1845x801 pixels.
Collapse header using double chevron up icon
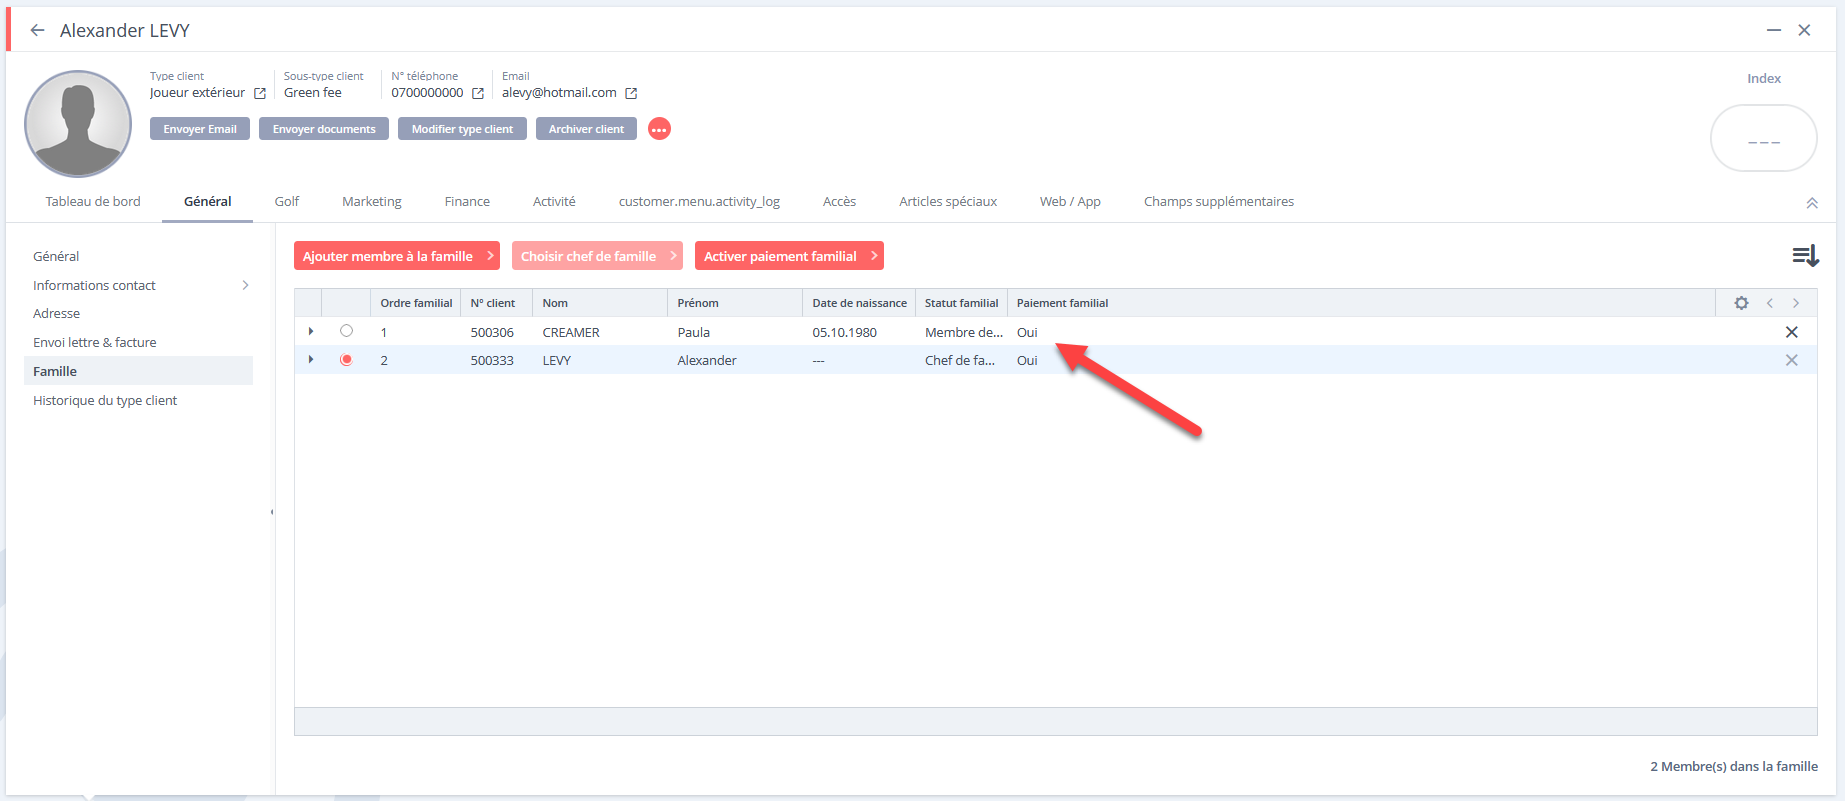1812,203
